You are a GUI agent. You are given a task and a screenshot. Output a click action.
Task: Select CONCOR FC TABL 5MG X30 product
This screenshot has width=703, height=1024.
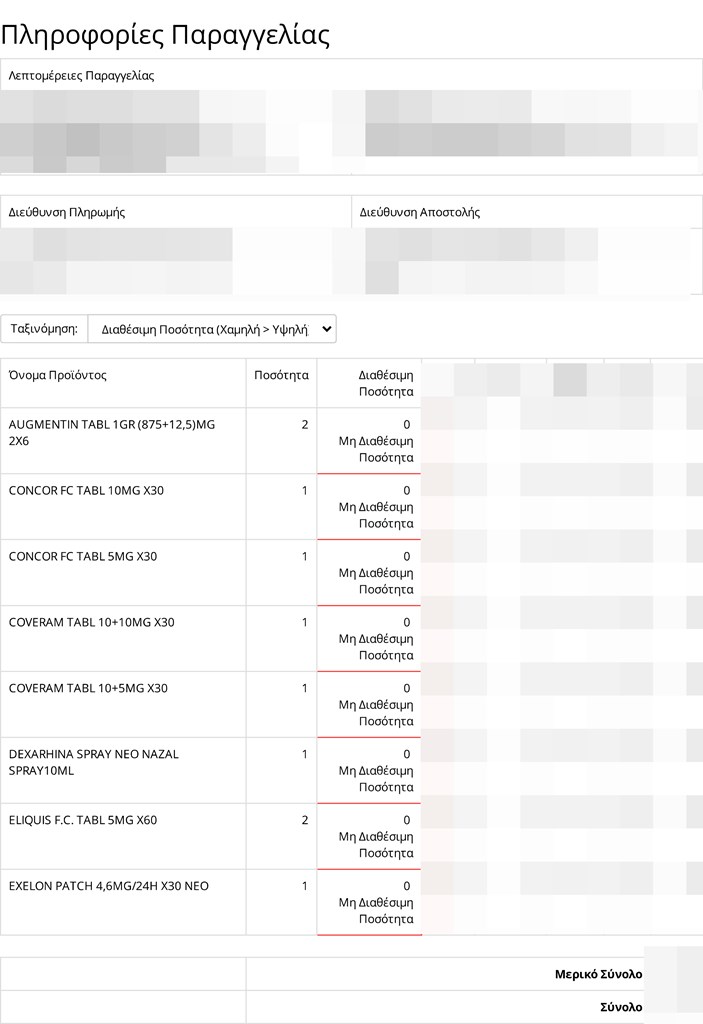83,556
